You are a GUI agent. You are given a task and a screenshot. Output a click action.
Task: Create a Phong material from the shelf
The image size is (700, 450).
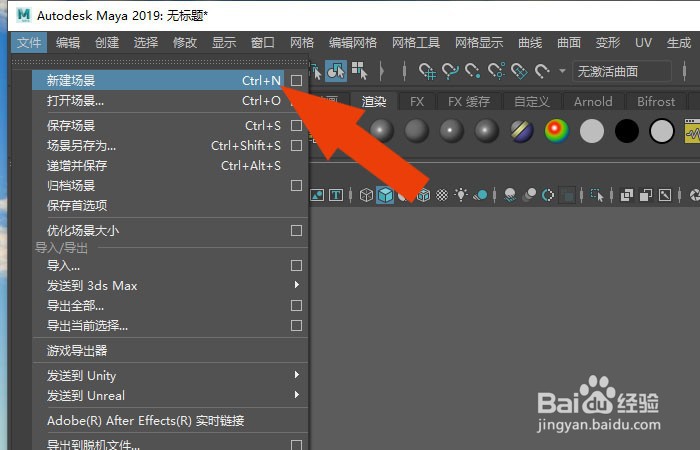click(x=451, y=131)
